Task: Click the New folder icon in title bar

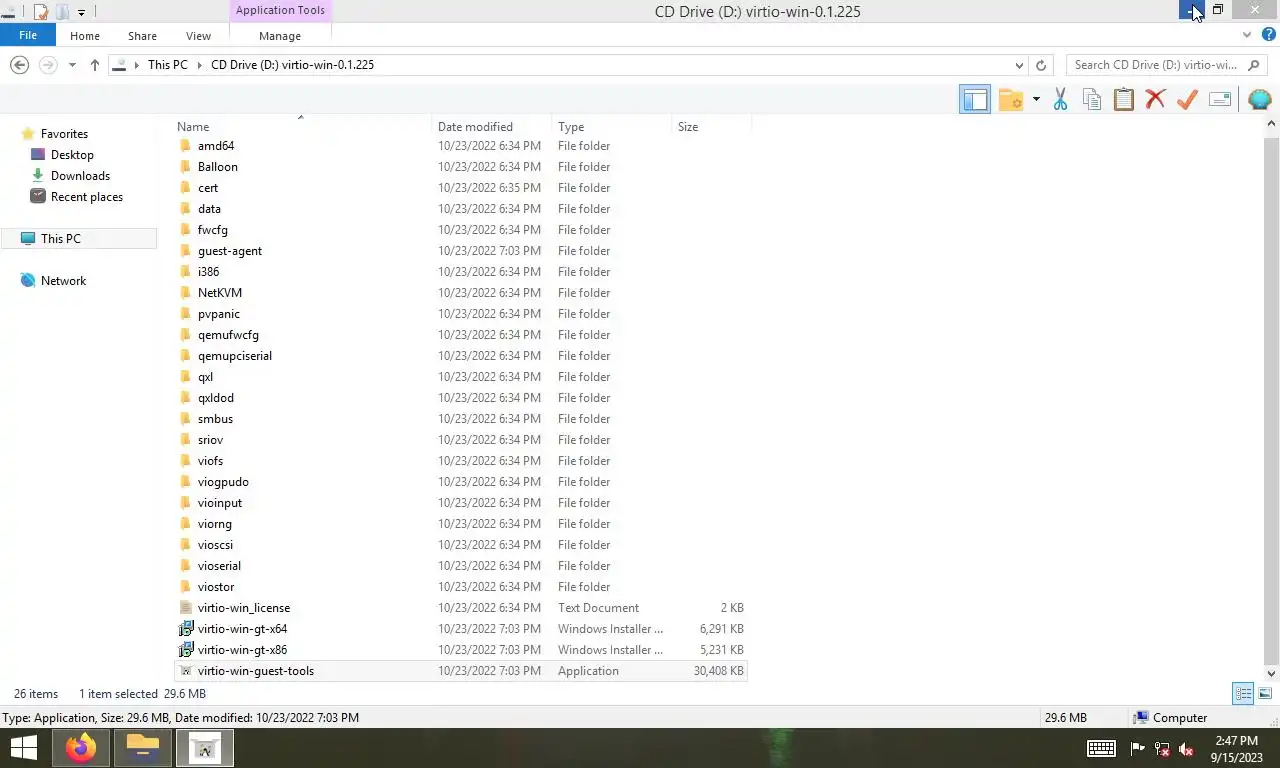Action: tap(62, 12)
